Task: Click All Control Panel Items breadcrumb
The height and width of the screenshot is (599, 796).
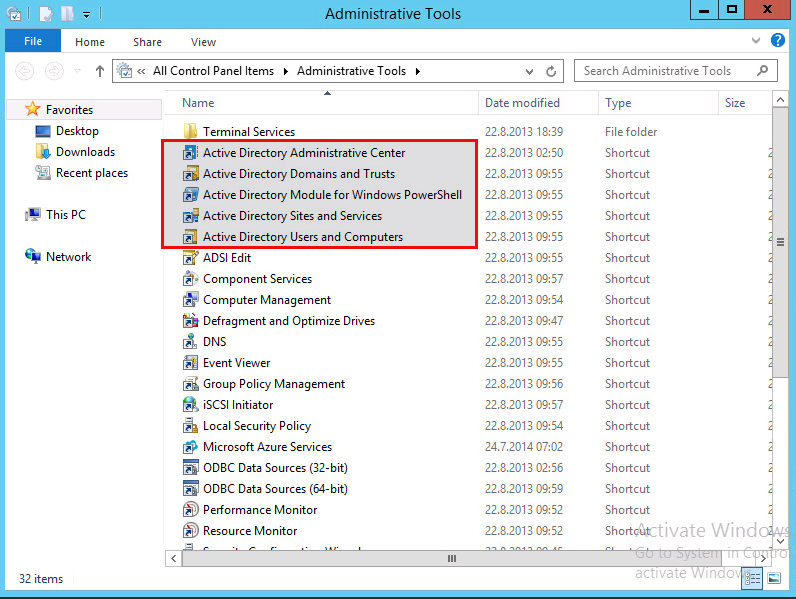Action: click(x=213, y=71)
